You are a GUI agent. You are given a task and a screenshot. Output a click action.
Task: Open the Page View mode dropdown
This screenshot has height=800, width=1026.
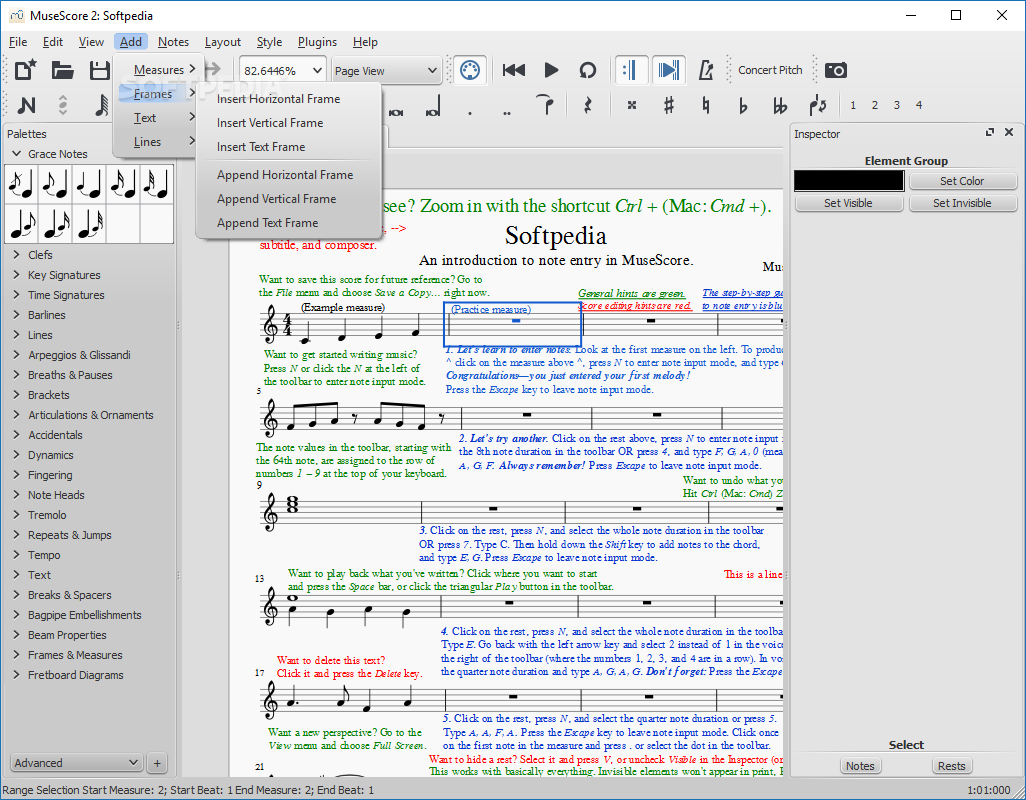385,71
